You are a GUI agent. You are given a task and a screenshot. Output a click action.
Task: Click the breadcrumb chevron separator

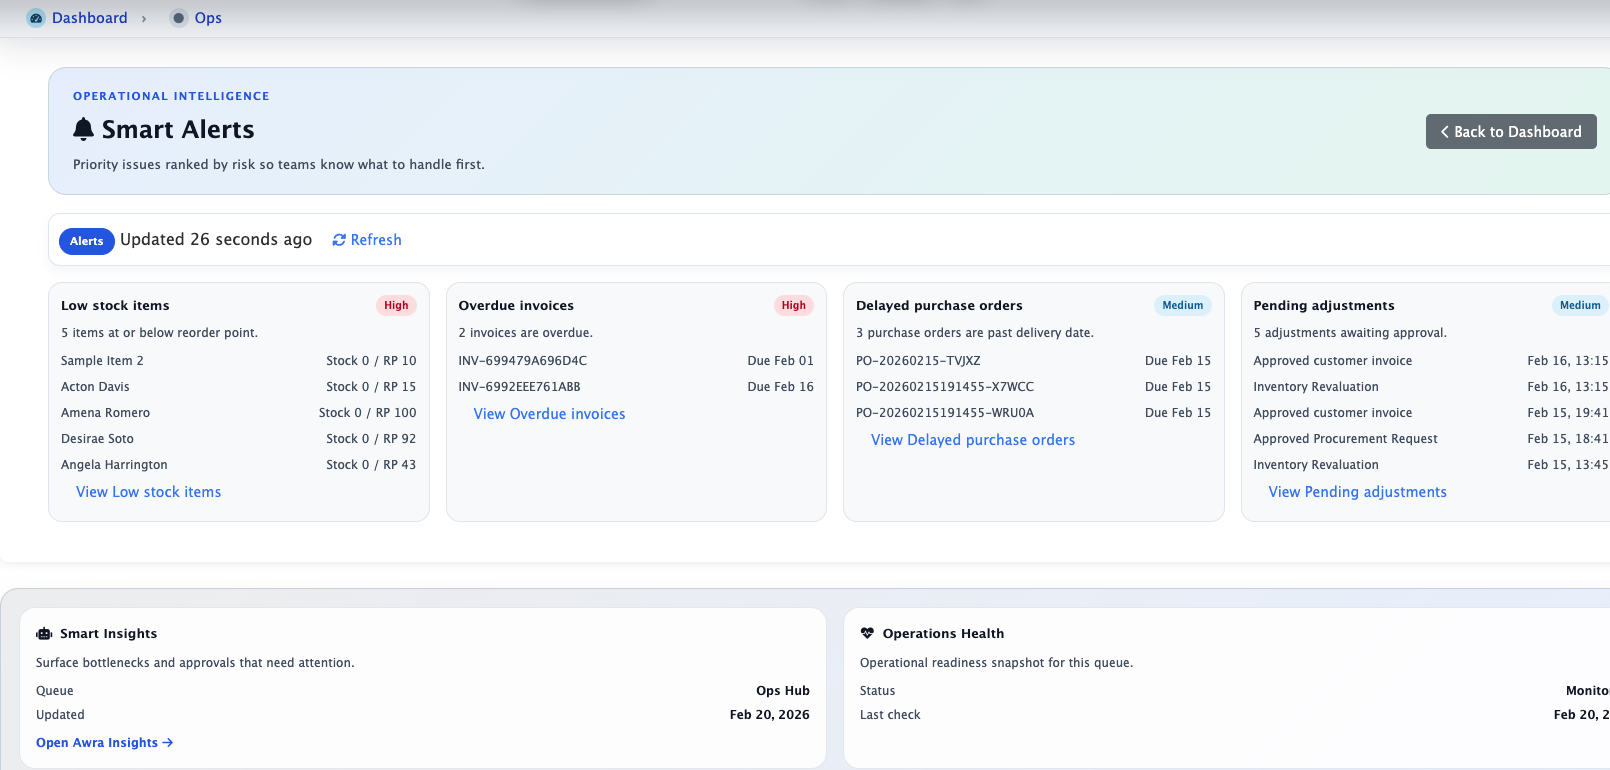point(144,19)
